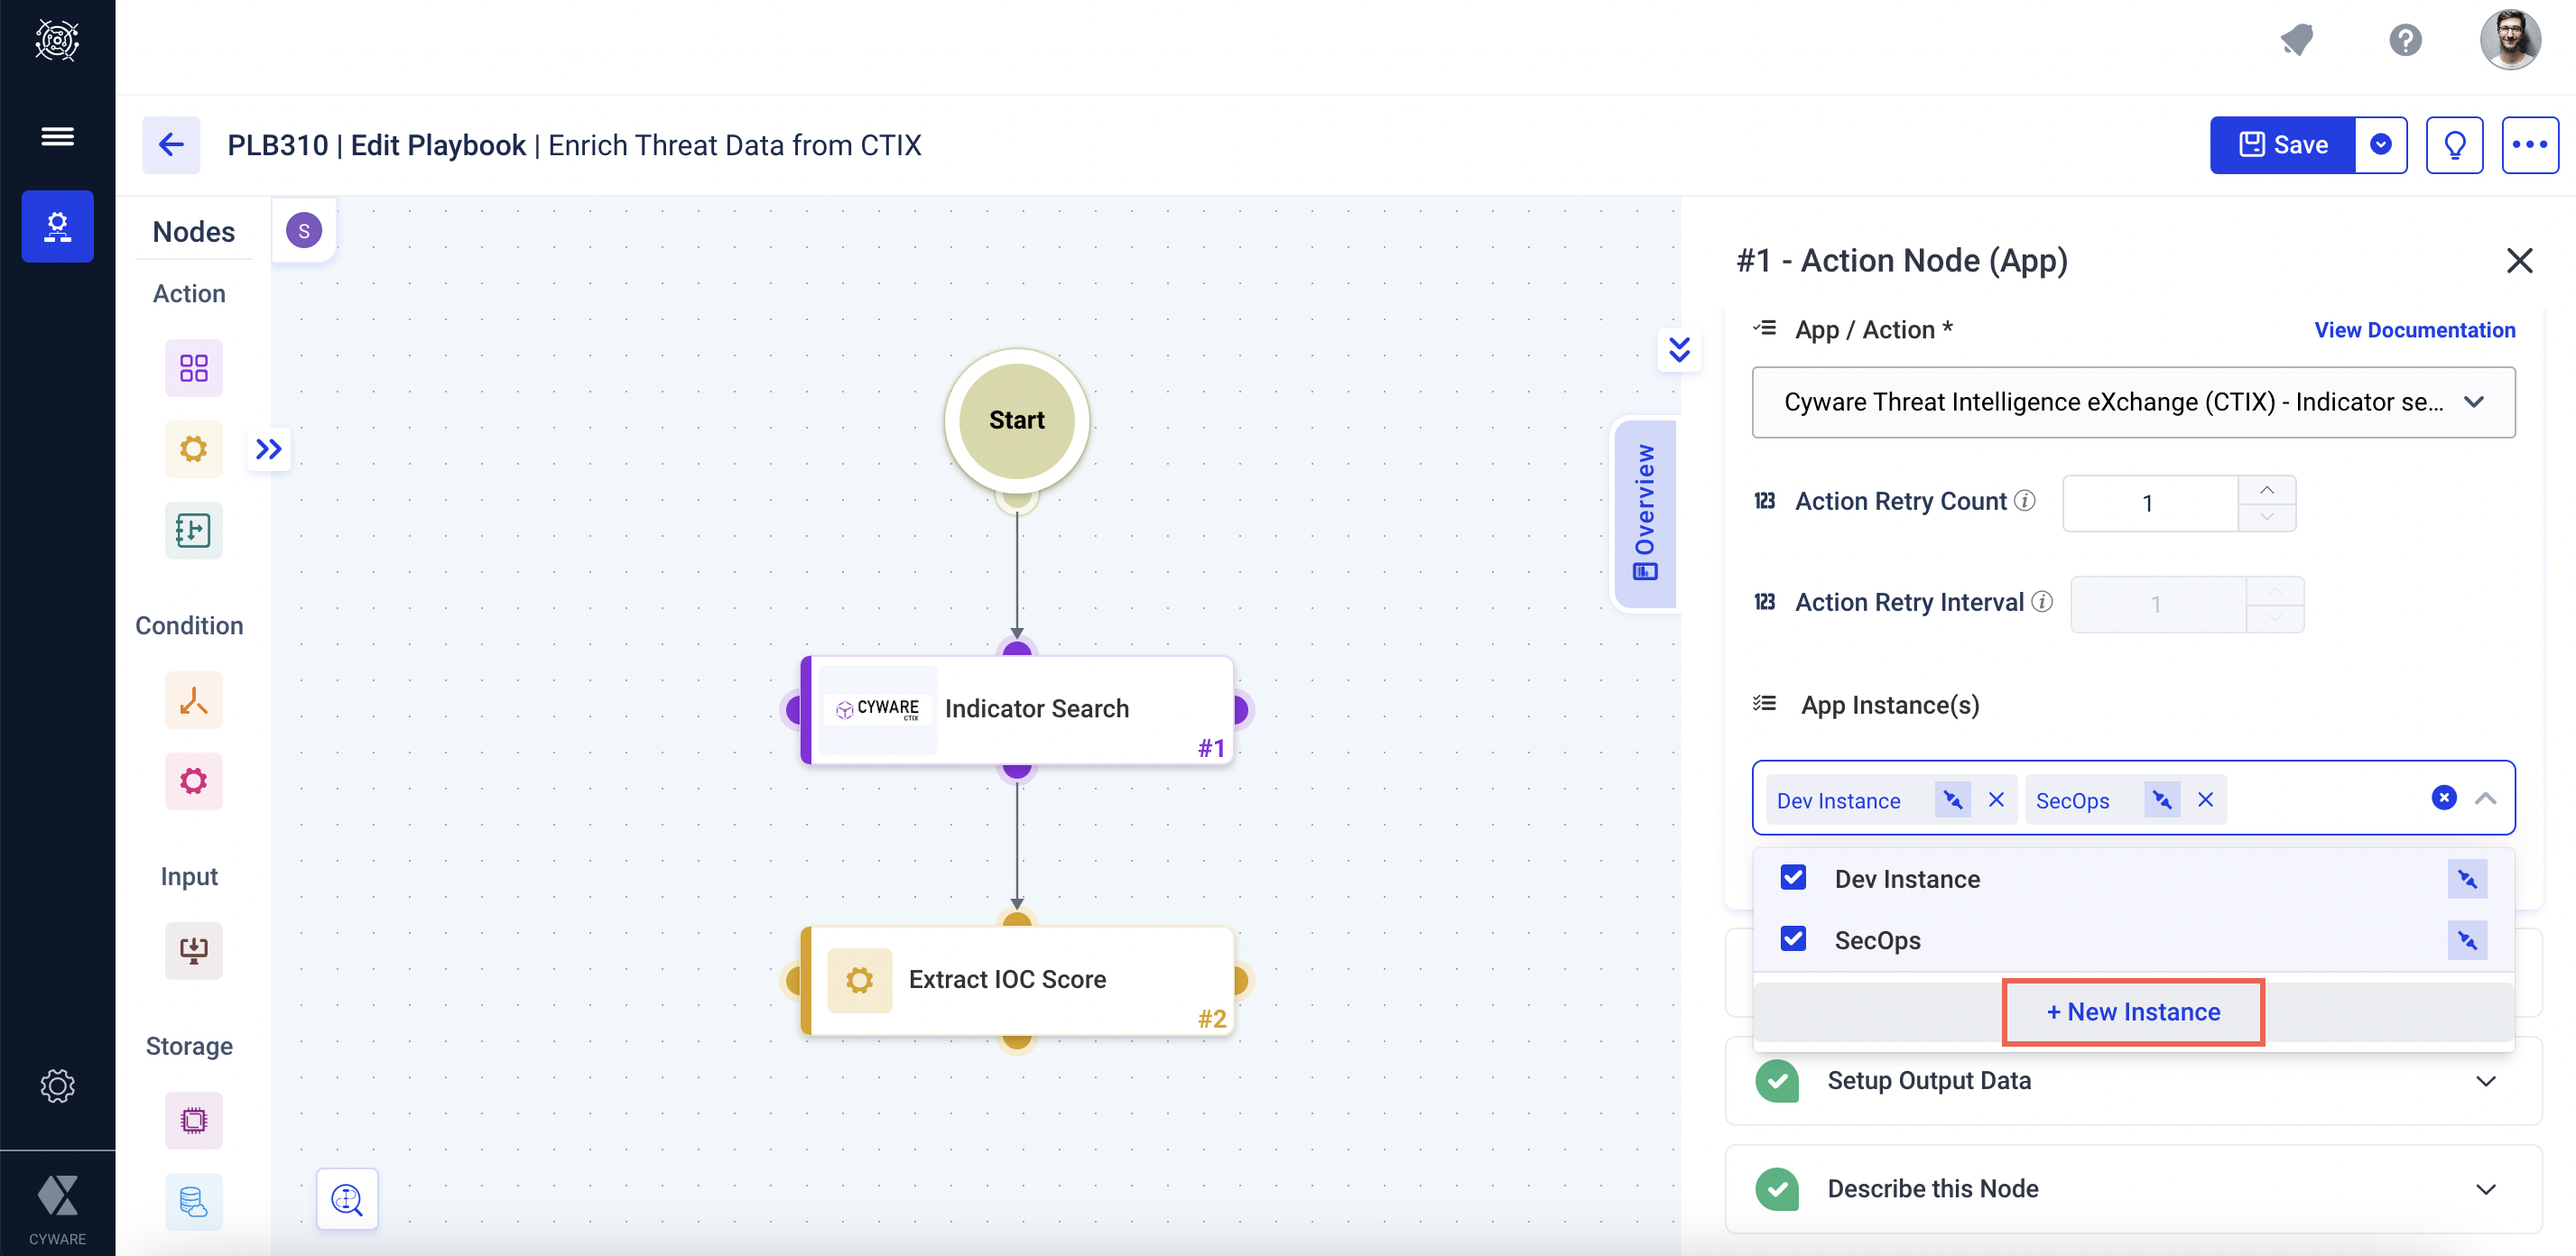This screenshot has height=1256, width=2576.
Task: Click the View Documentation link
Action: tap(2414, 330)
